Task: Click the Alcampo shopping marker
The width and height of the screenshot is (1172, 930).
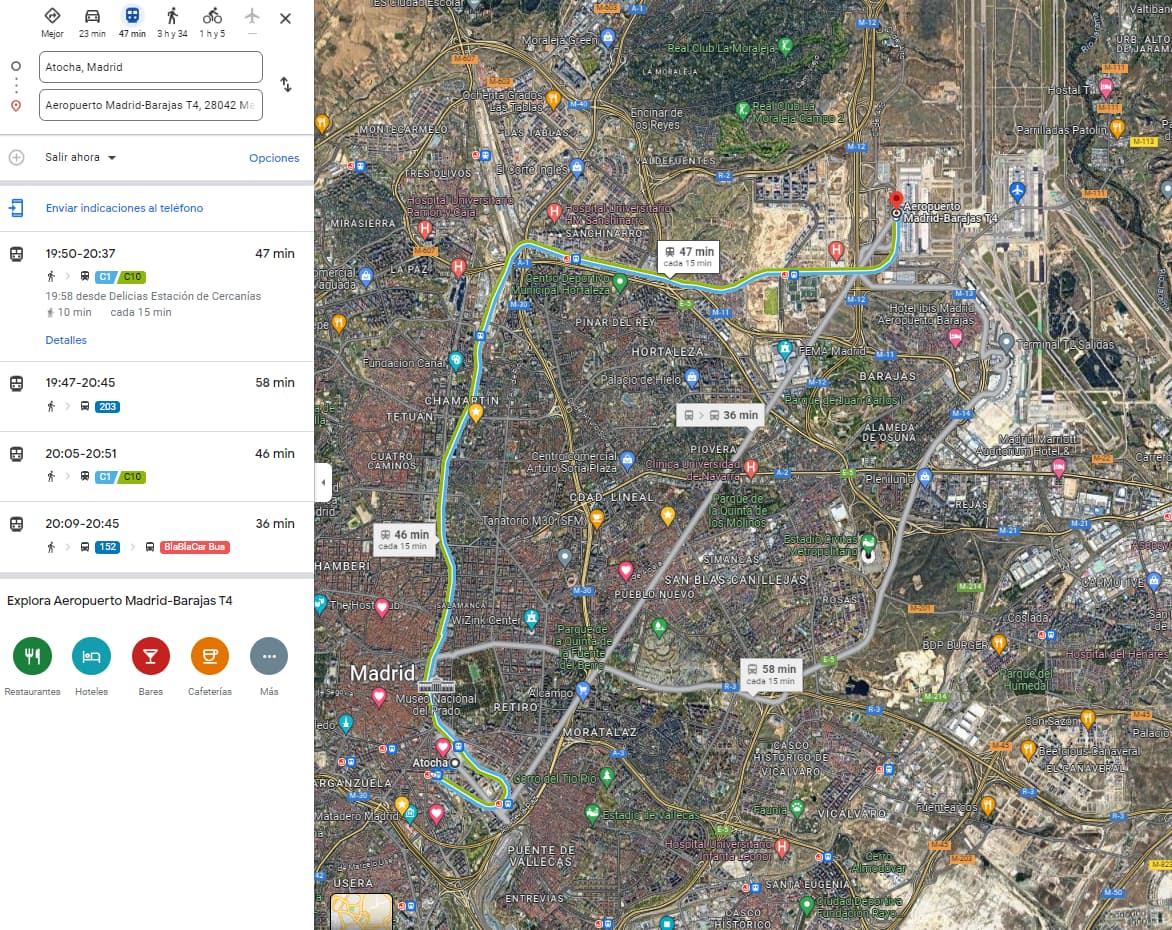Action: tap(583, 691)
